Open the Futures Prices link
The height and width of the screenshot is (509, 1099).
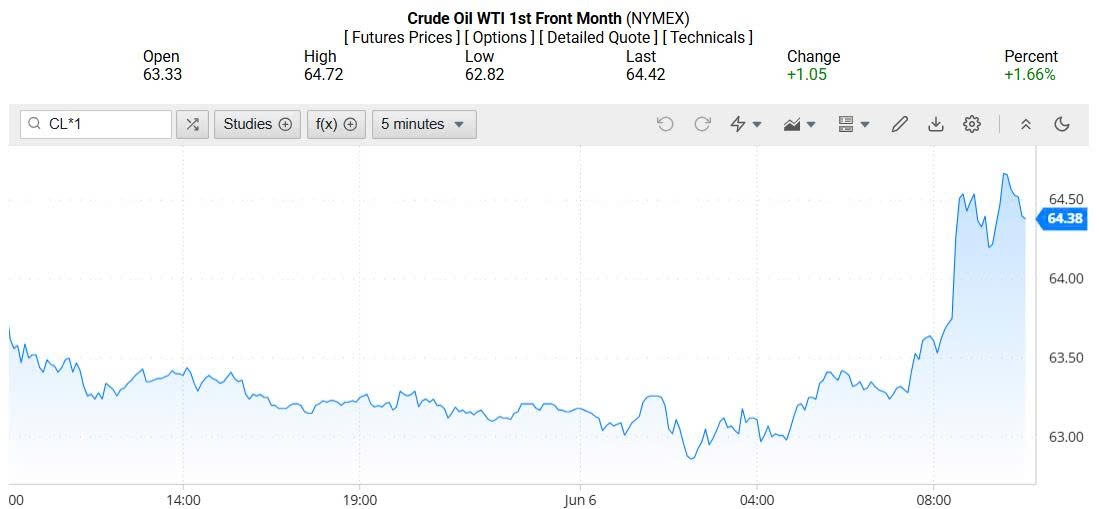403,37
